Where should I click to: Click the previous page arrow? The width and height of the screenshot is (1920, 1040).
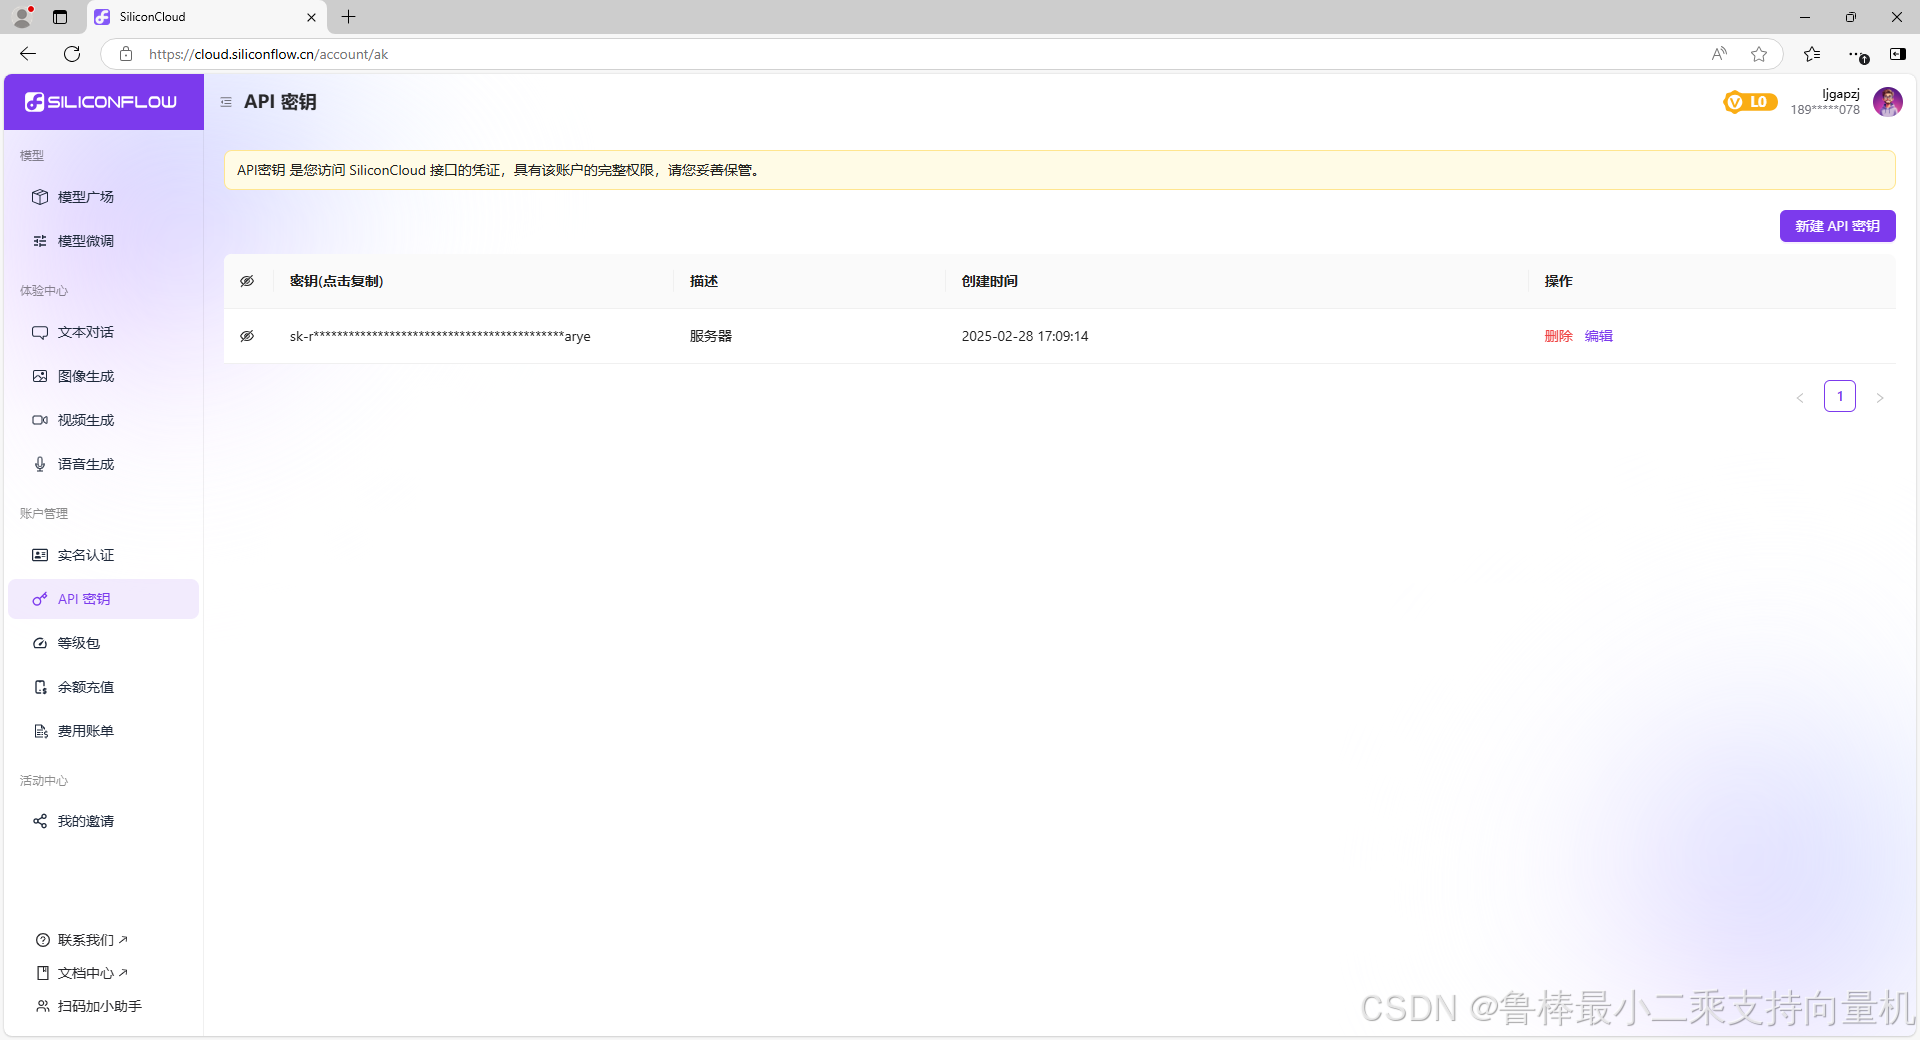point(1799,397)
